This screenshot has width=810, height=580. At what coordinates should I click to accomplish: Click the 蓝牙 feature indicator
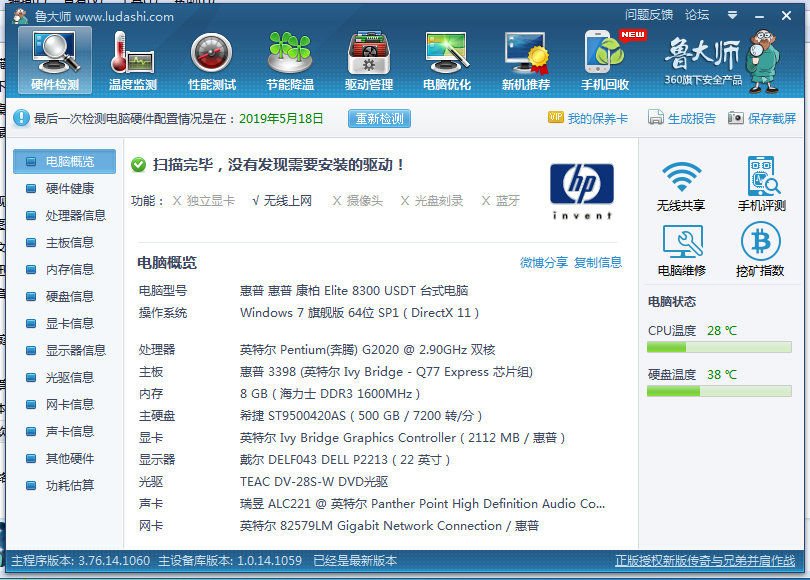tap(501, 200)
